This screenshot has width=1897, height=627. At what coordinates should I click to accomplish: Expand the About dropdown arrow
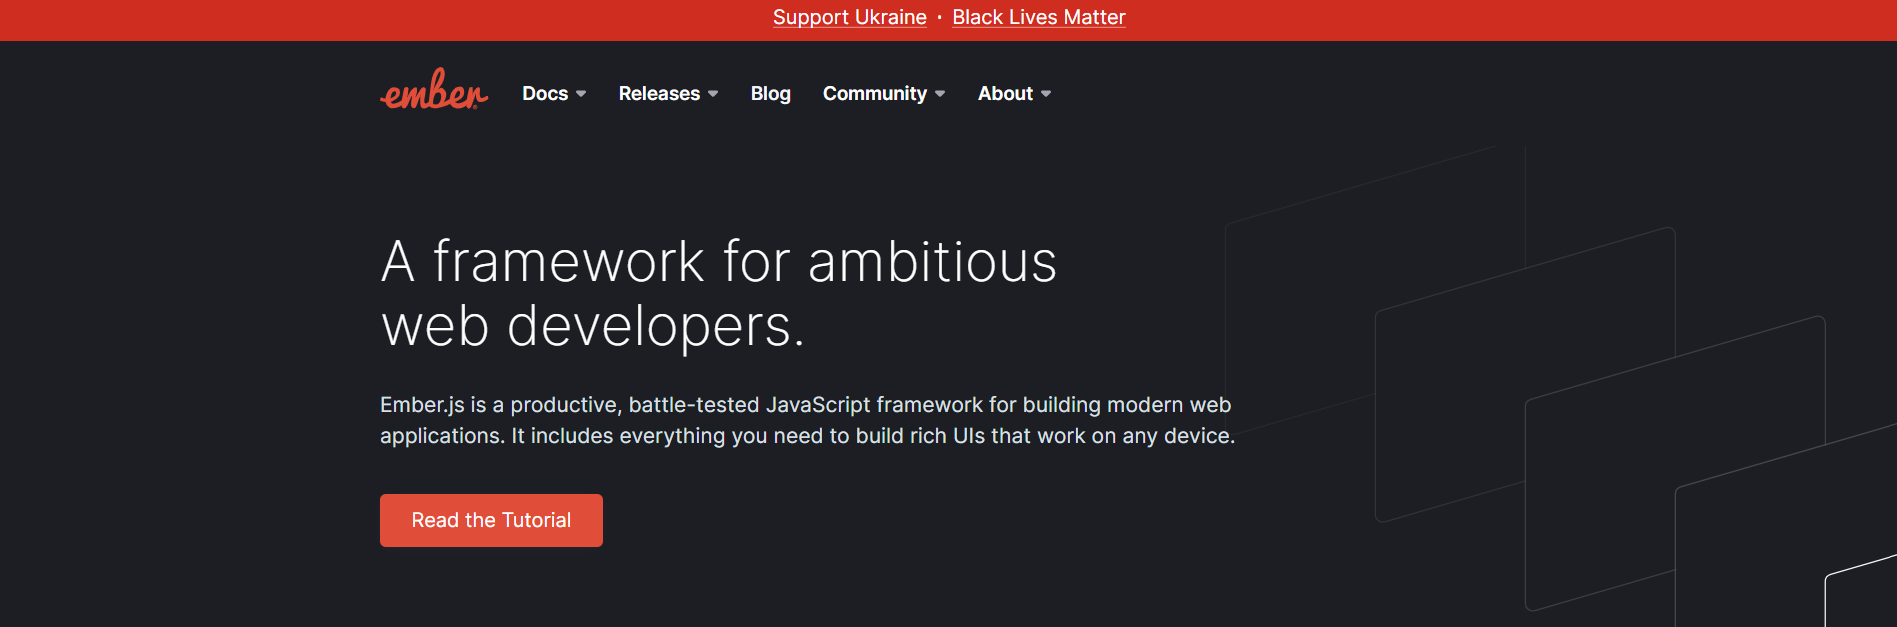tap(1046, 94)
